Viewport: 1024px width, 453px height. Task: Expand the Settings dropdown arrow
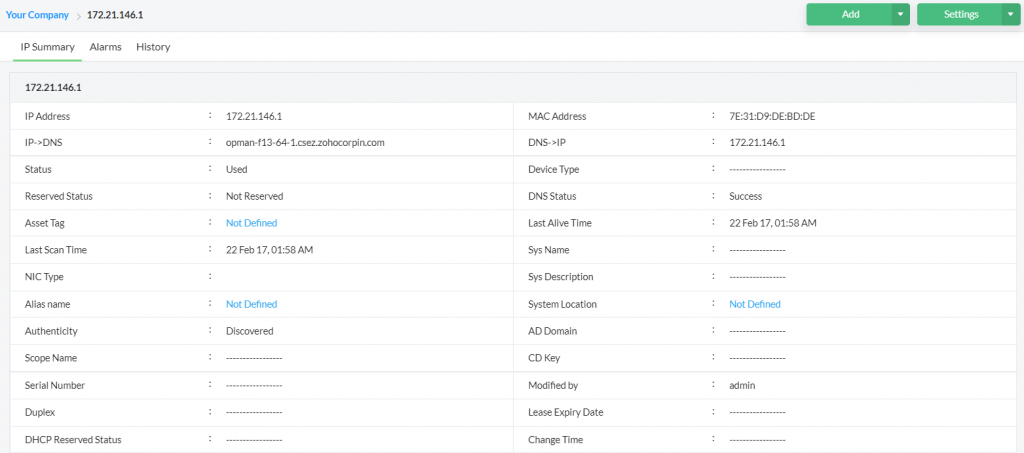(x=1011, y=14)
